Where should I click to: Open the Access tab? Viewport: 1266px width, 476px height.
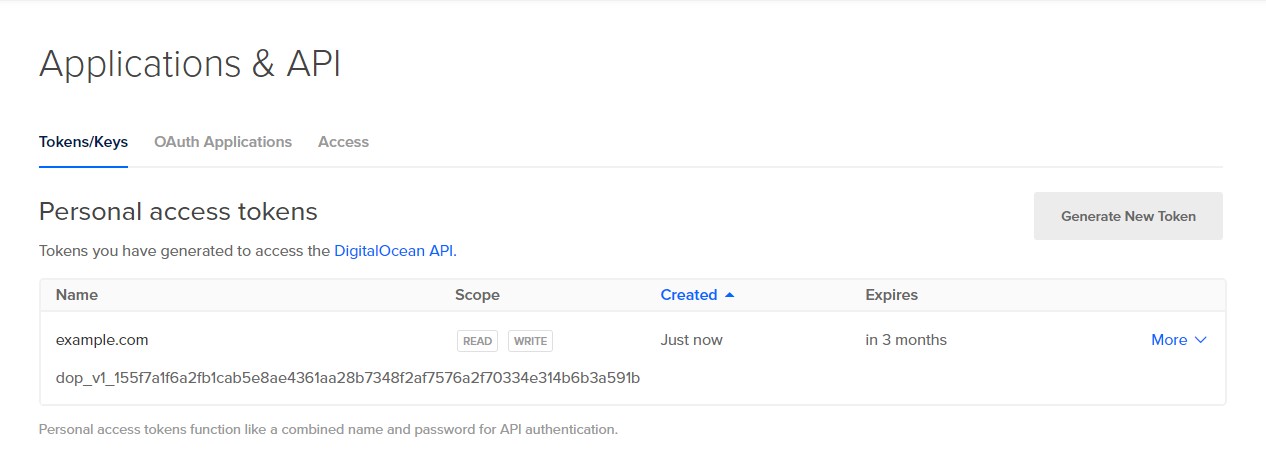pyautogui.click(x=343, y=142)
